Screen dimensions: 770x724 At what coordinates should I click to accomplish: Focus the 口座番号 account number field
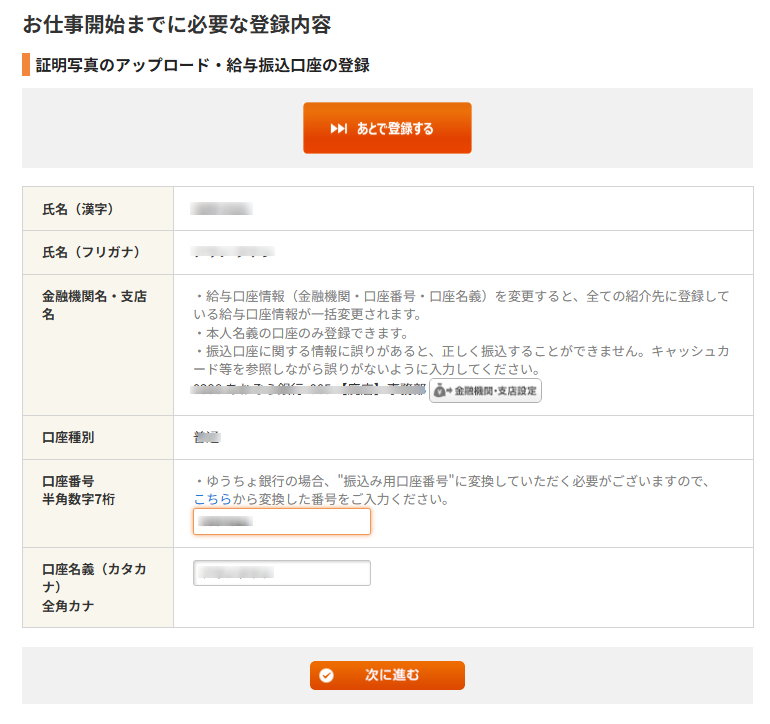pos(281,522)
